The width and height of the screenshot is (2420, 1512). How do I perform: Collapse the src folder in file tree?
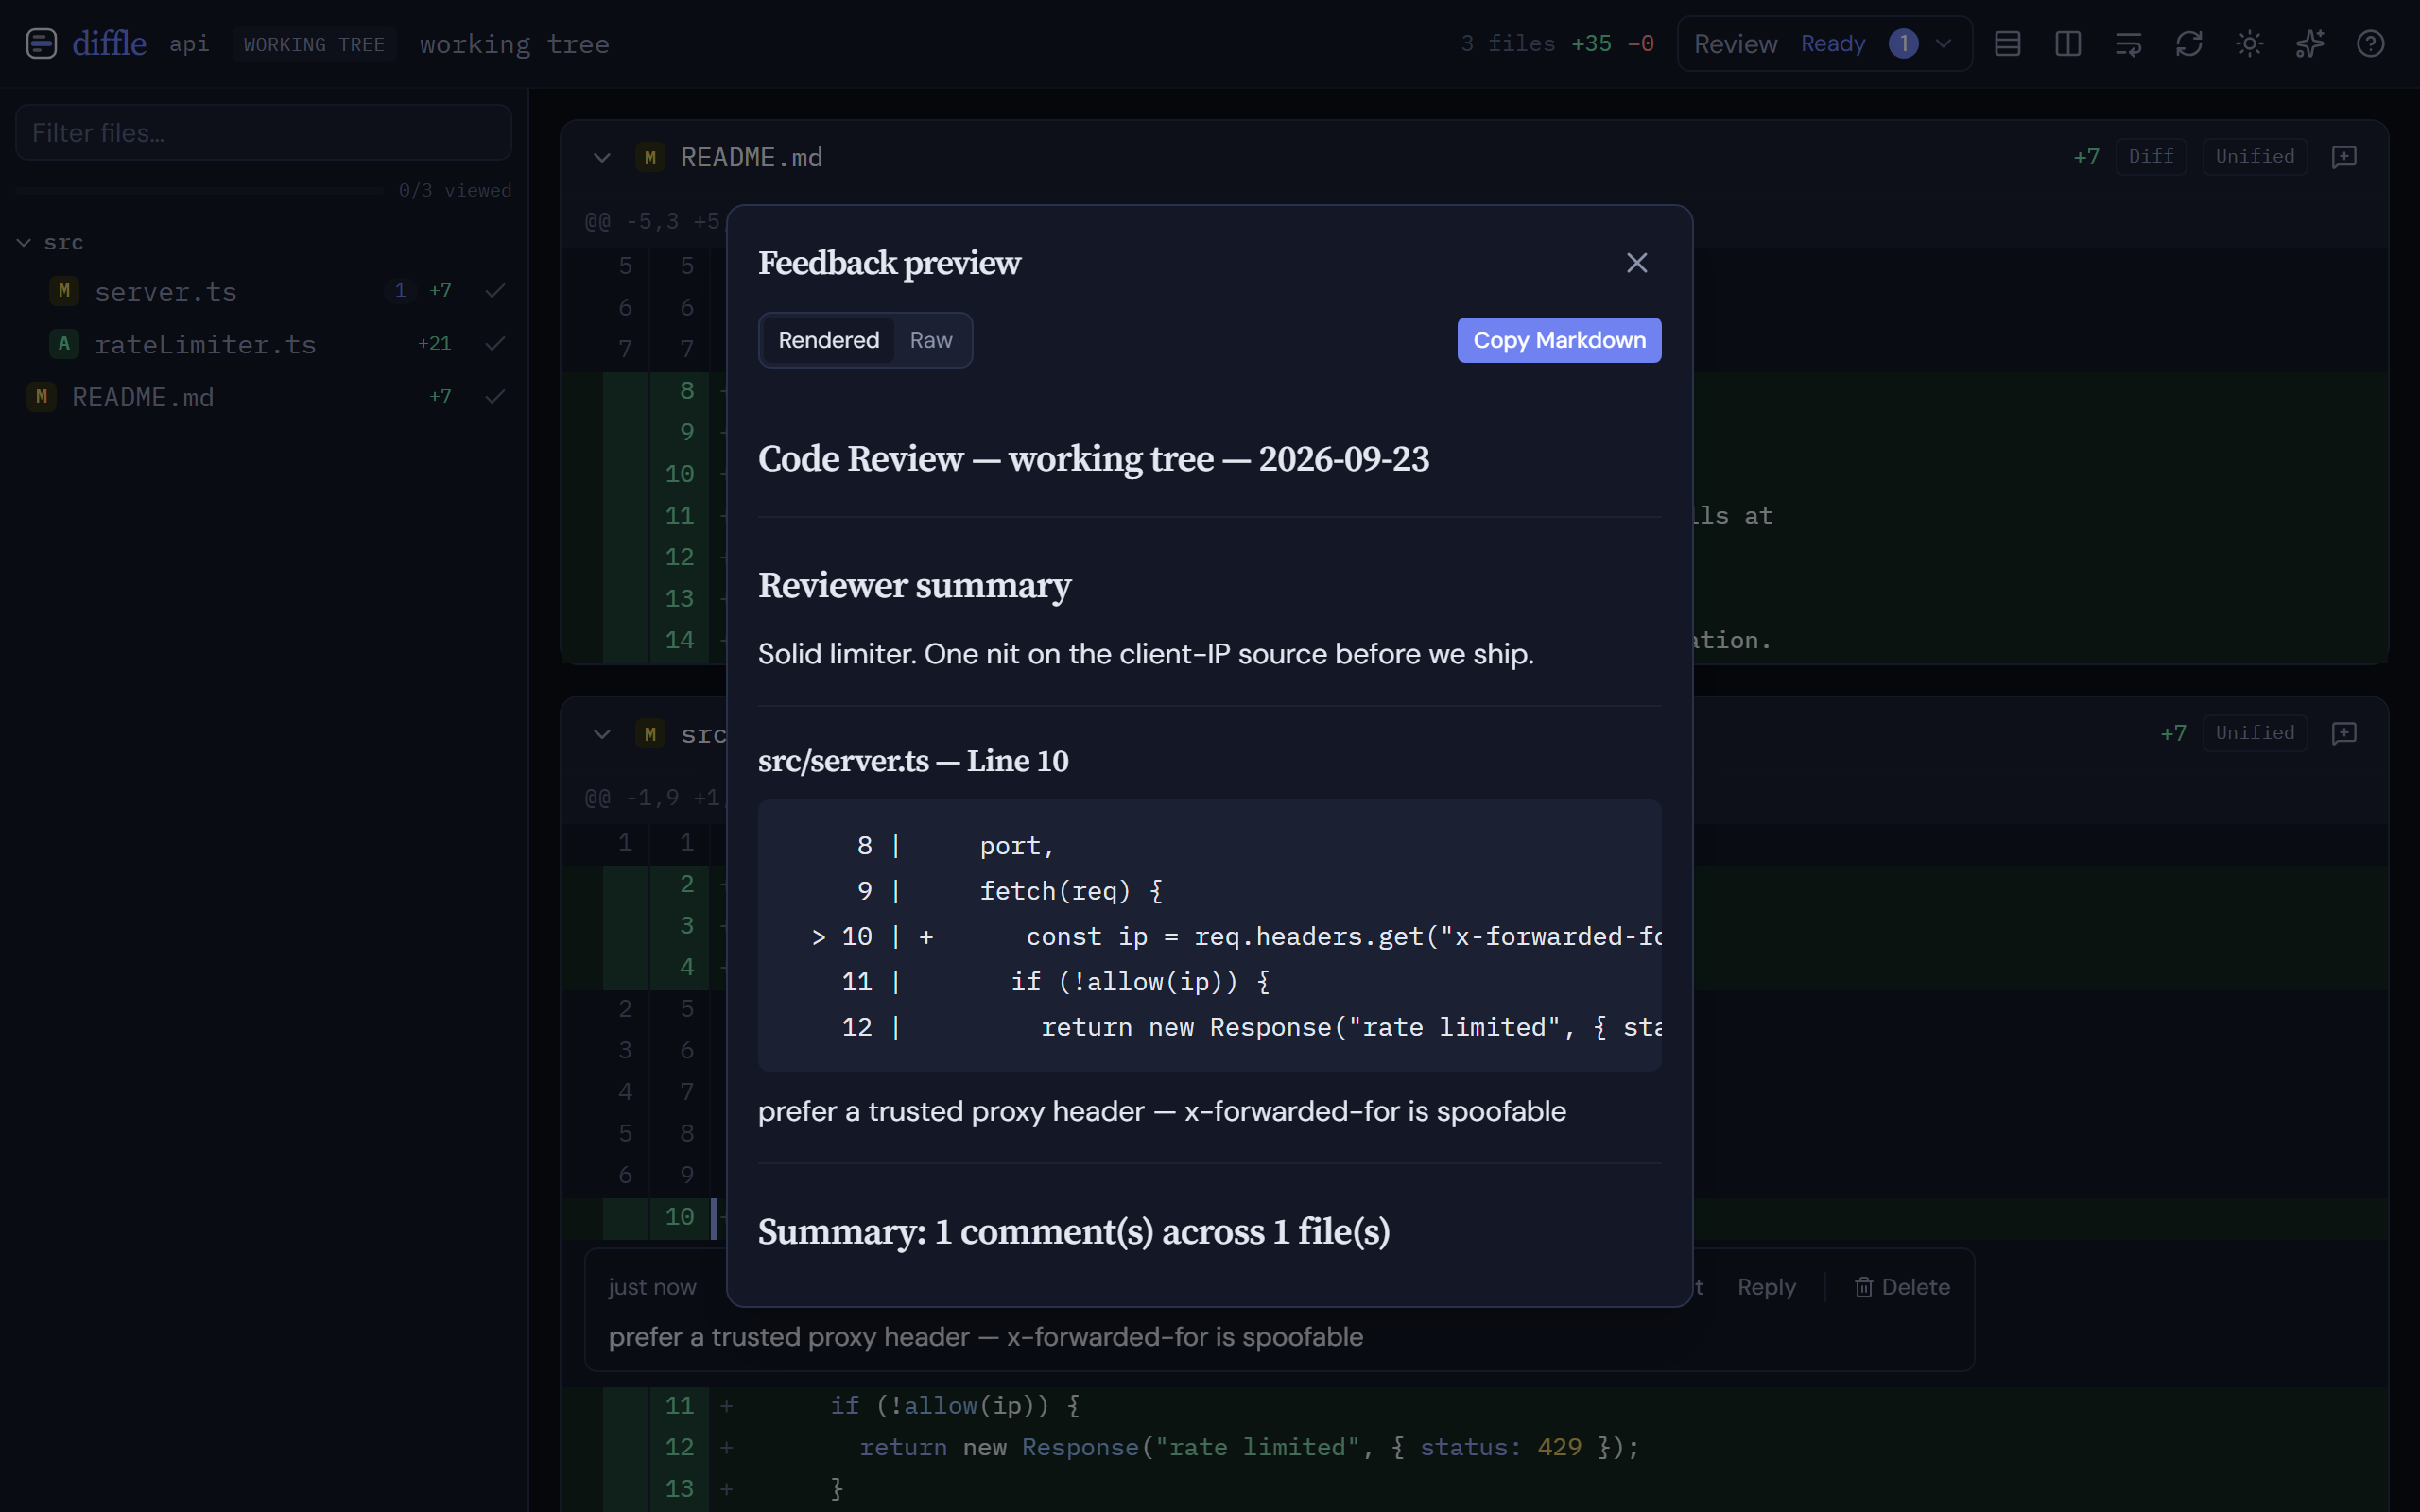(24, 243)
